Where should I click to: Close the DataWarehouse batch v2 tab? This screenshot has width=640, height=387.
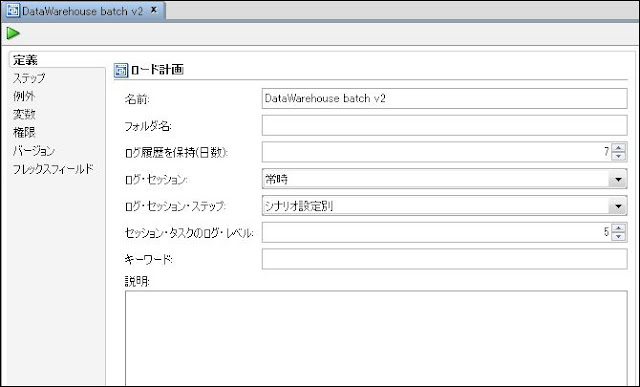point(154,10)
